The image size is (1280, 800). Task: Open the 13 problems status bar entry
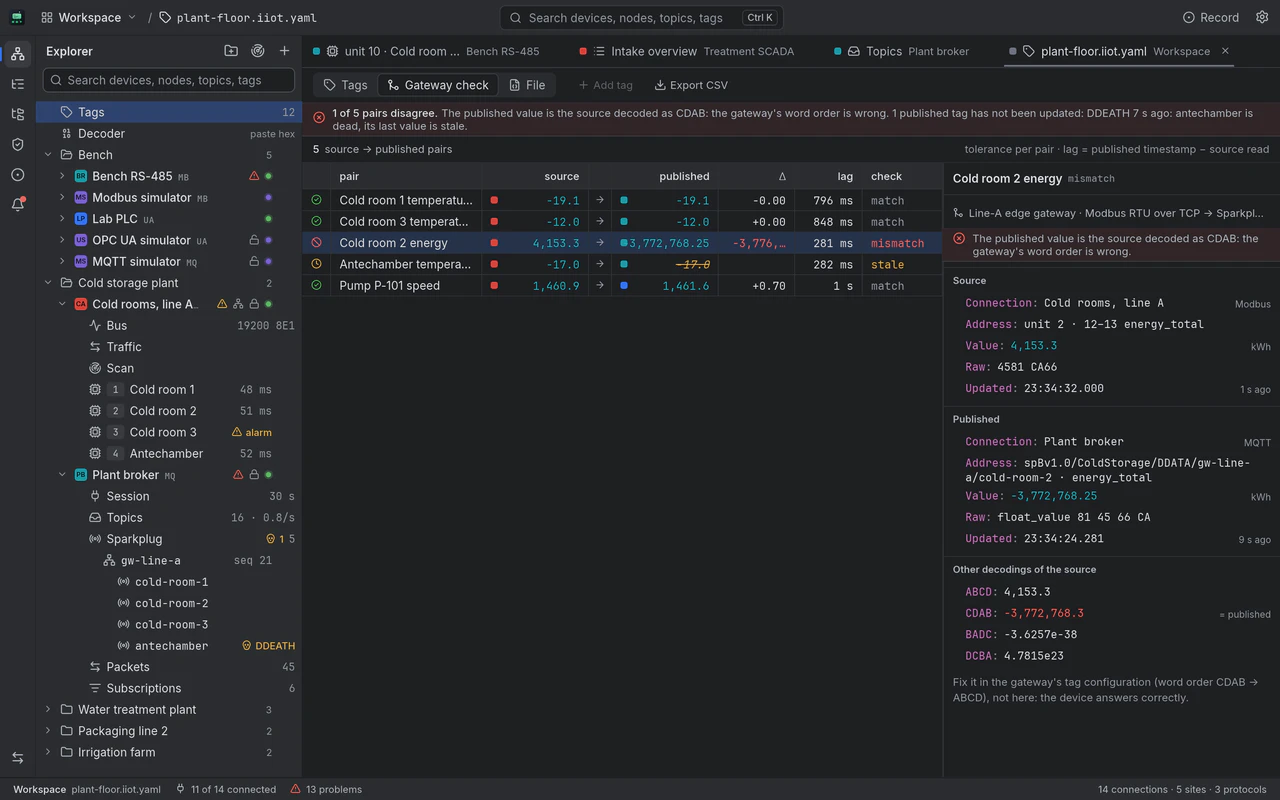(326, 789)
